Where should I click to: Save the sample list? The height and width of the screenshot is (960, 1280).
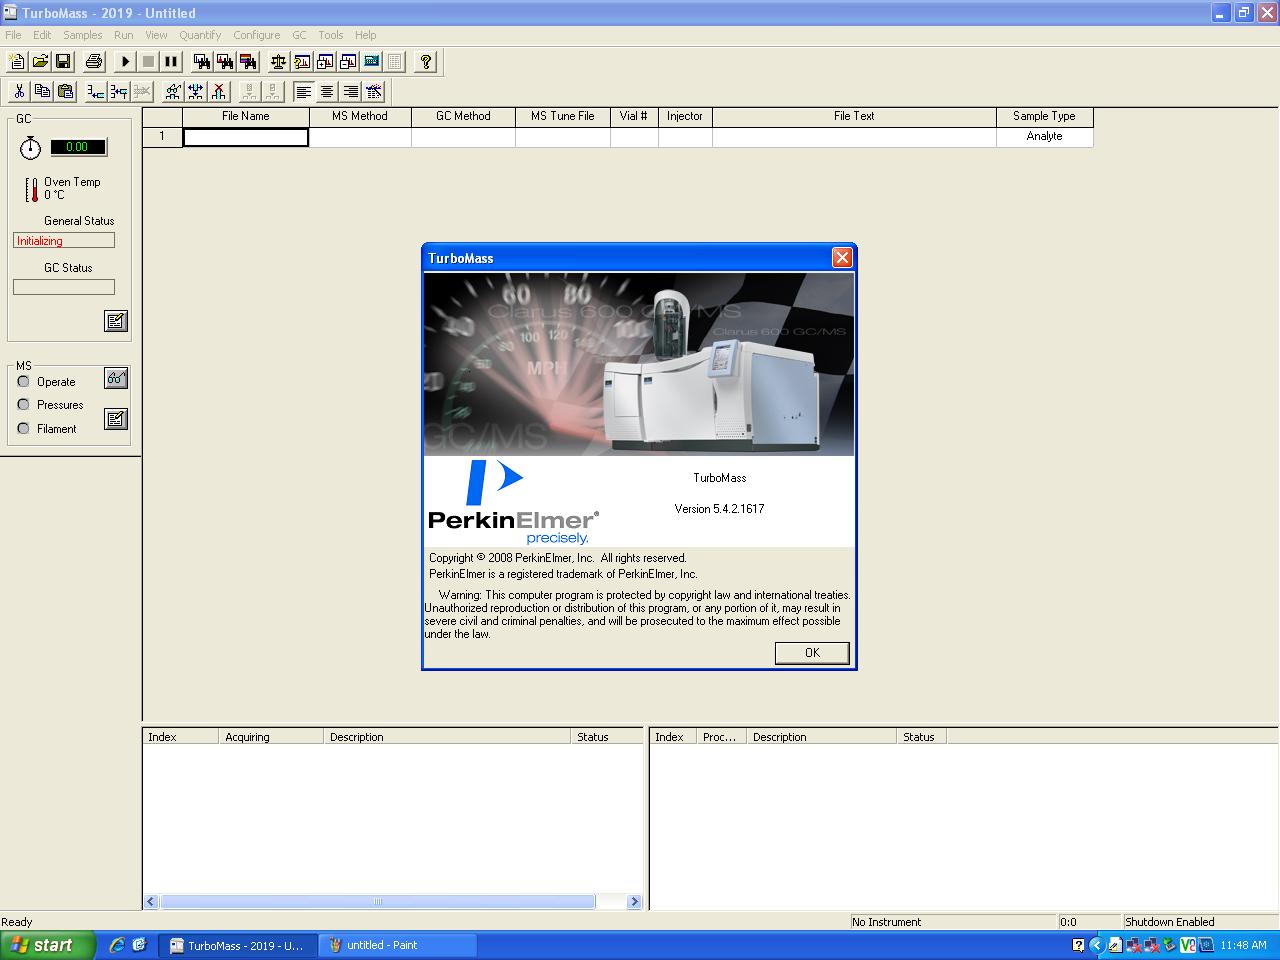[64, 61]
